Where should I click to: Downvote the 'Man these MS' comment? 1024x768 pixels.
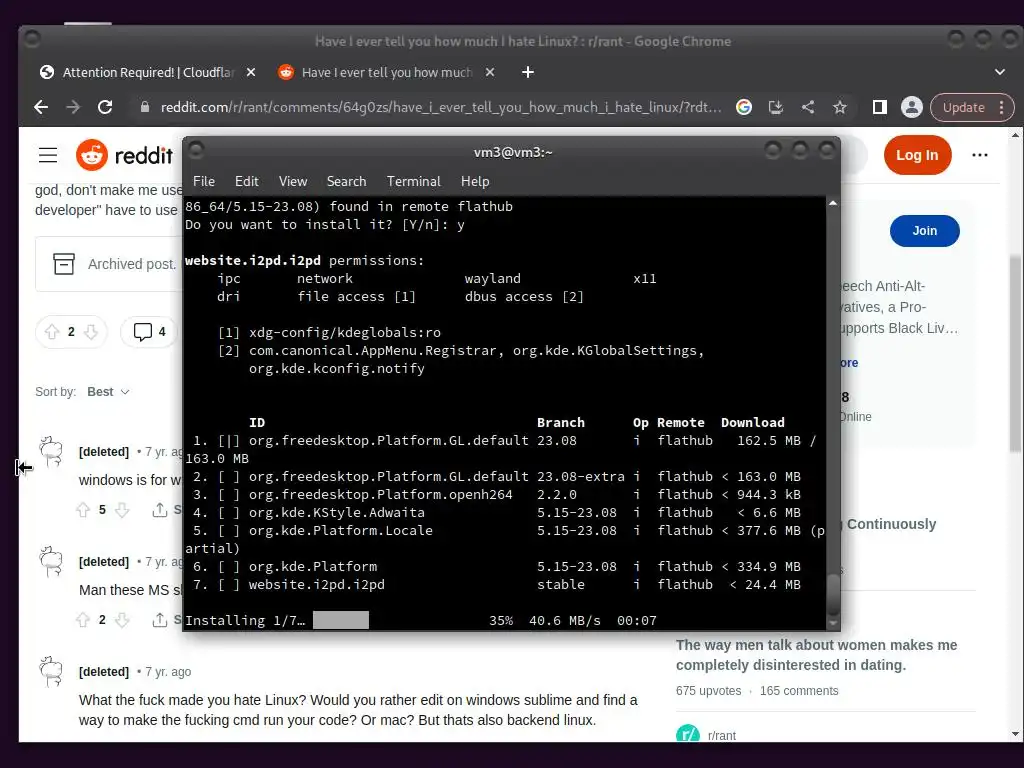122,620
